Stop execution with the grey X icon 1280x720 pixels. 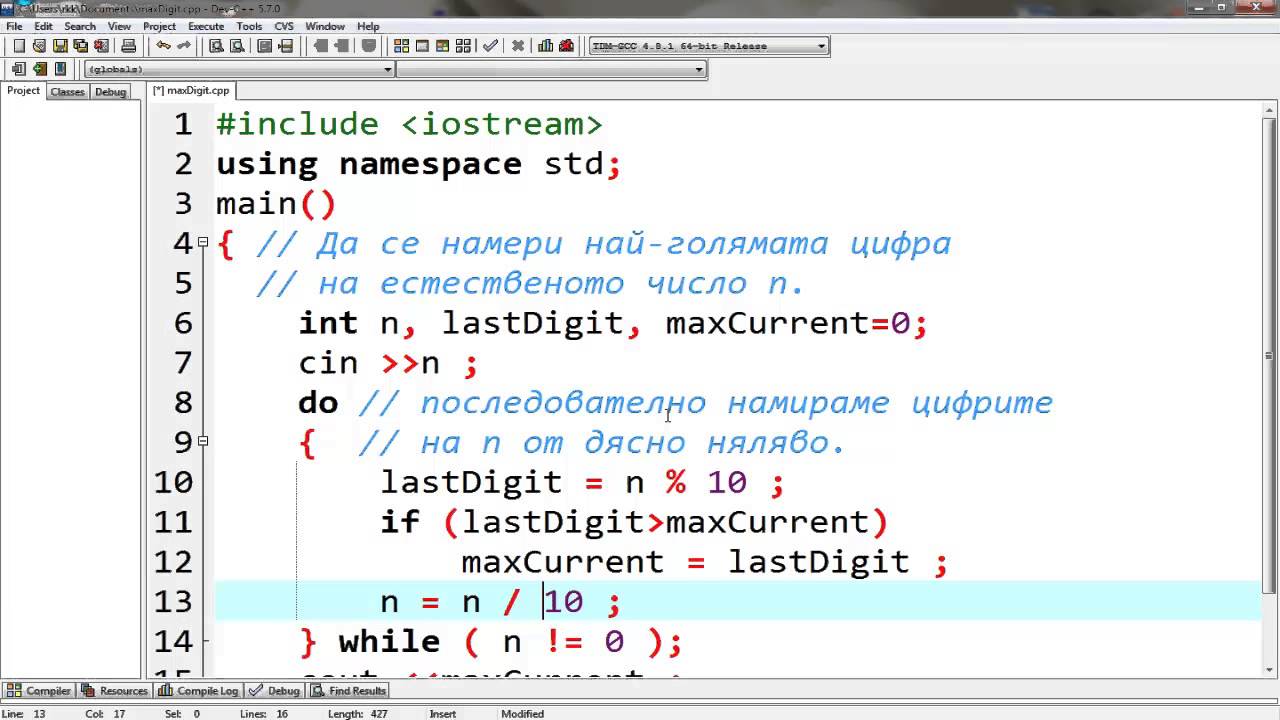[x=518, y=46]
